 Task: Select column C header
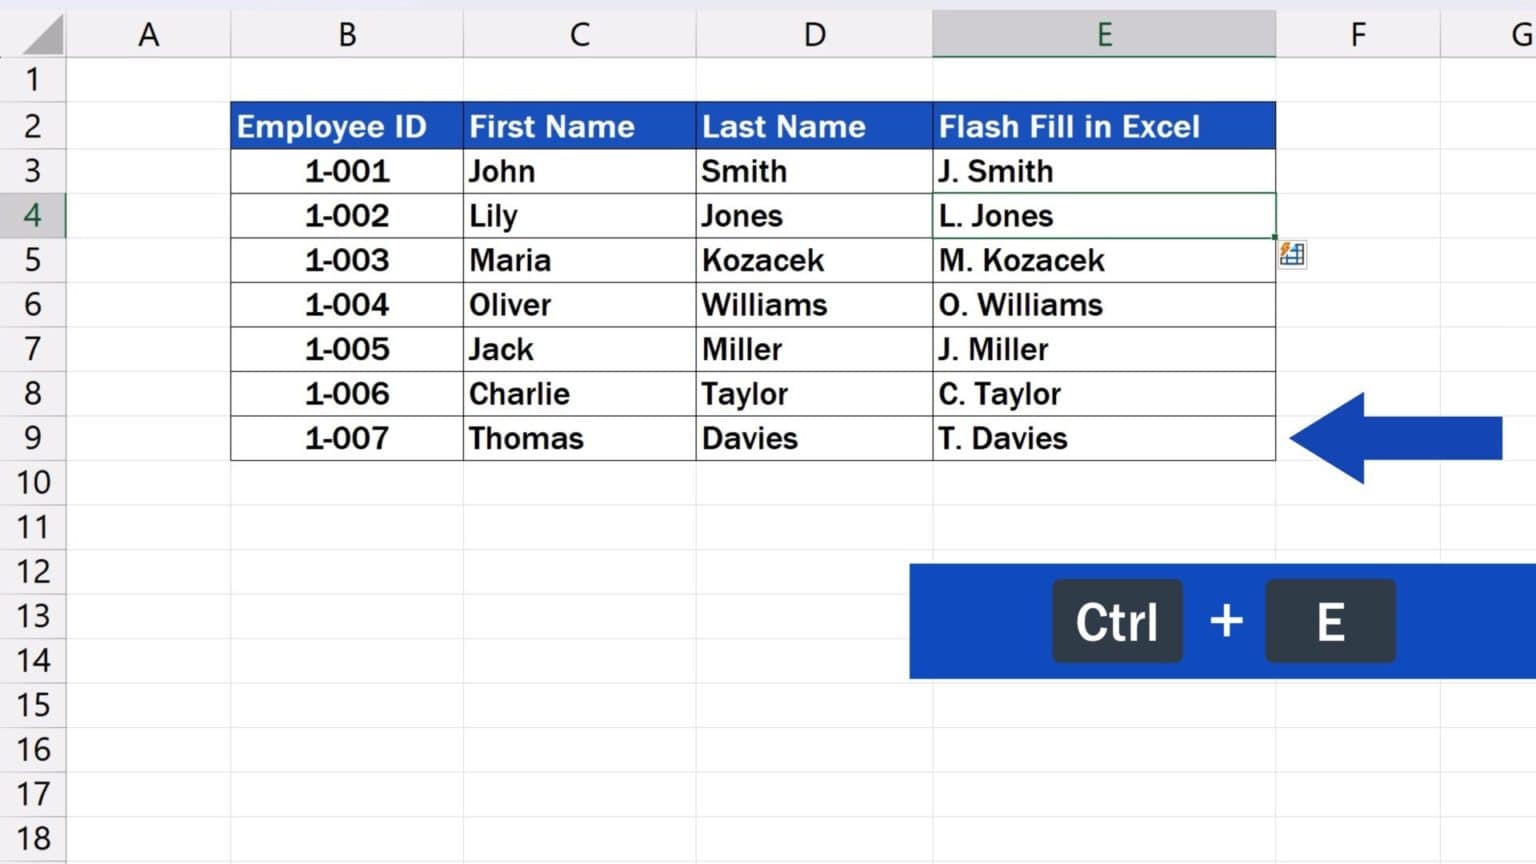pyautogui.click(x=579, y=33)
